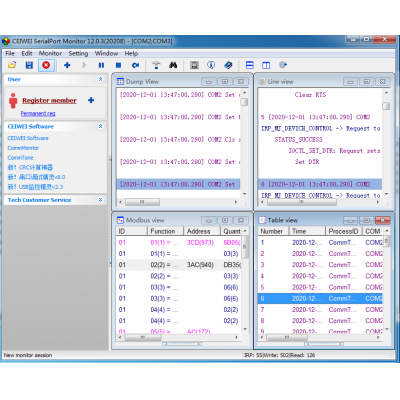Add a new monitor session with blue plus
The width and height of the screenshot is (400, 400).
(67, 65)
